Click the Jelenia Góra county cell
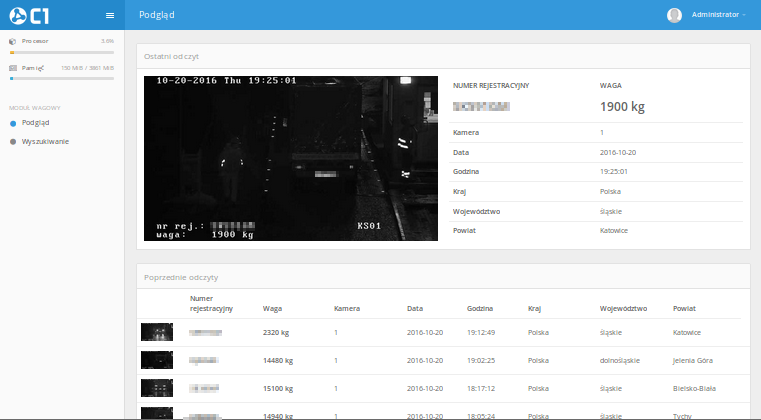Screen dimensions: 761x420 coord(693,361)
